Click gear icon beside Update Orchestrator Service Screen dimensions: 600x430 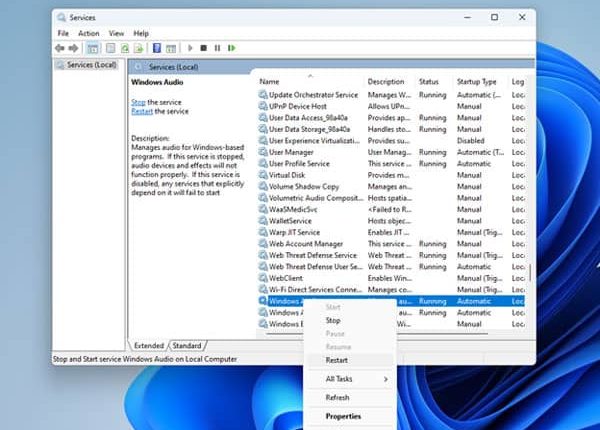point(263,94)
